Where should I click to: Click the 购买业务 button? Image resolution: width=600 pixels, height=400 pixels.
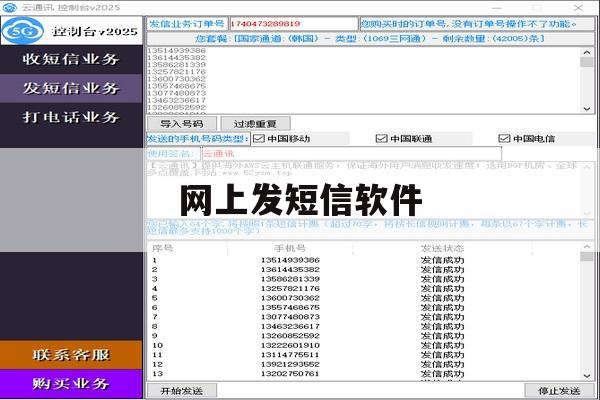(x=71, y=384)
